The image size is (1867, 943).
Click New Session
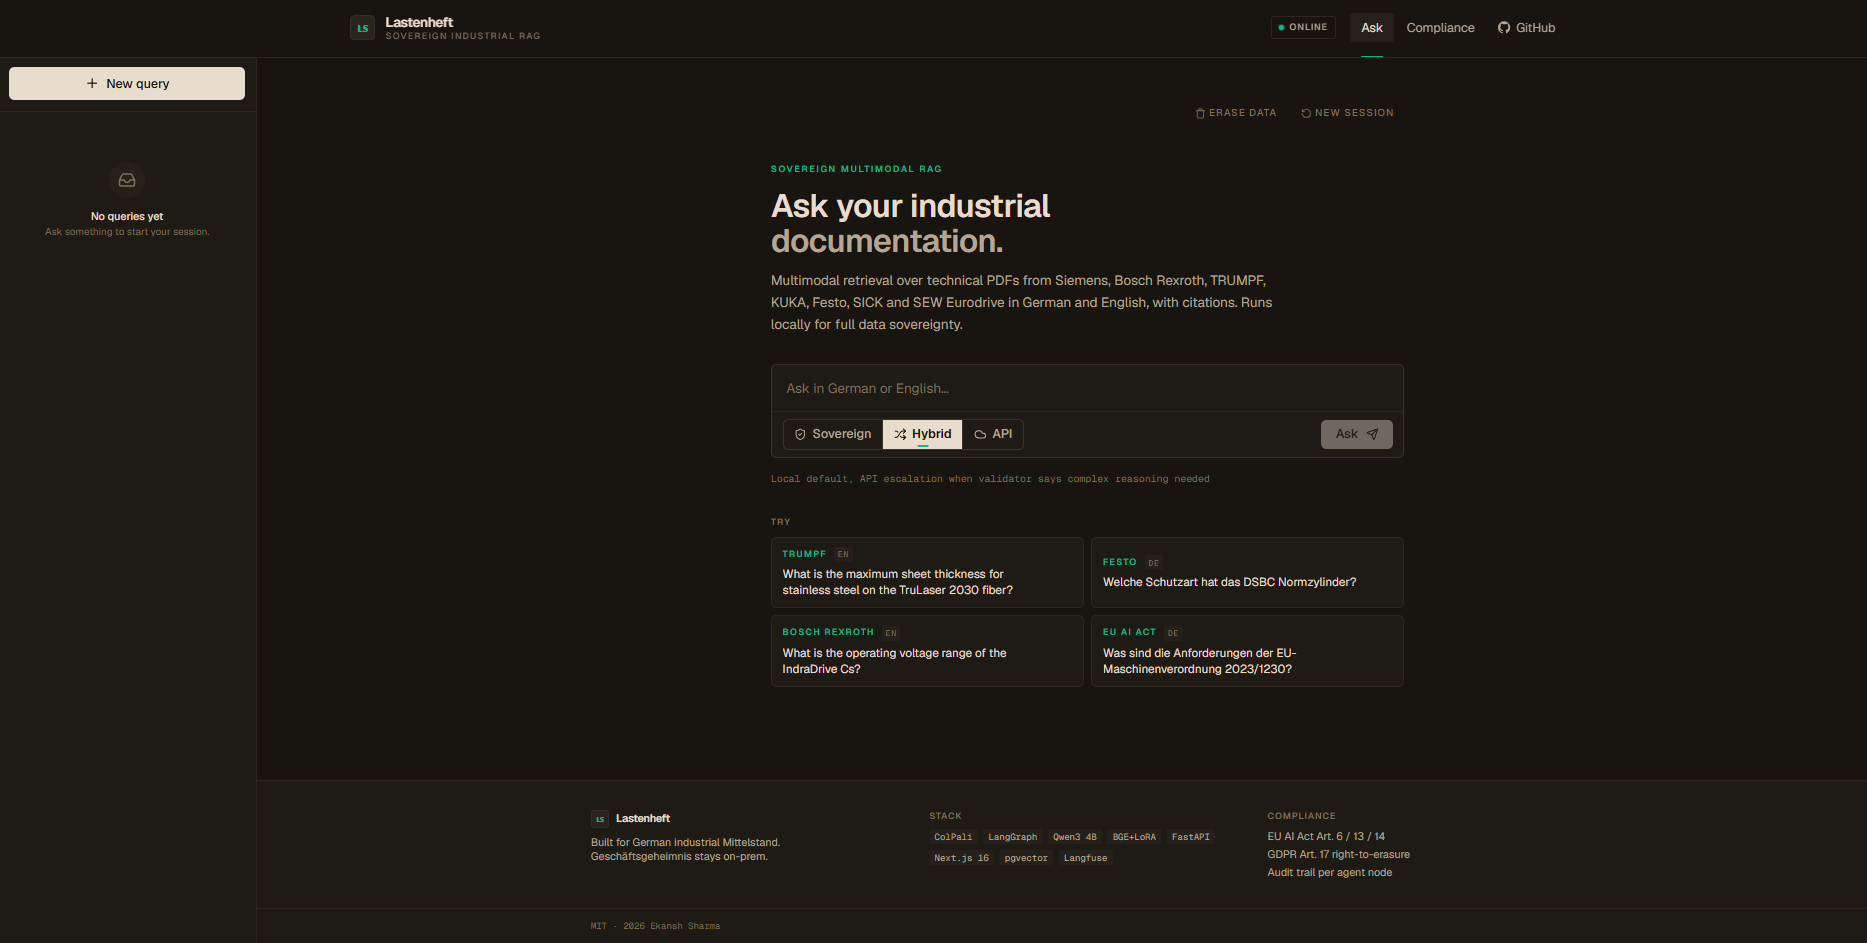(1347, 113)
